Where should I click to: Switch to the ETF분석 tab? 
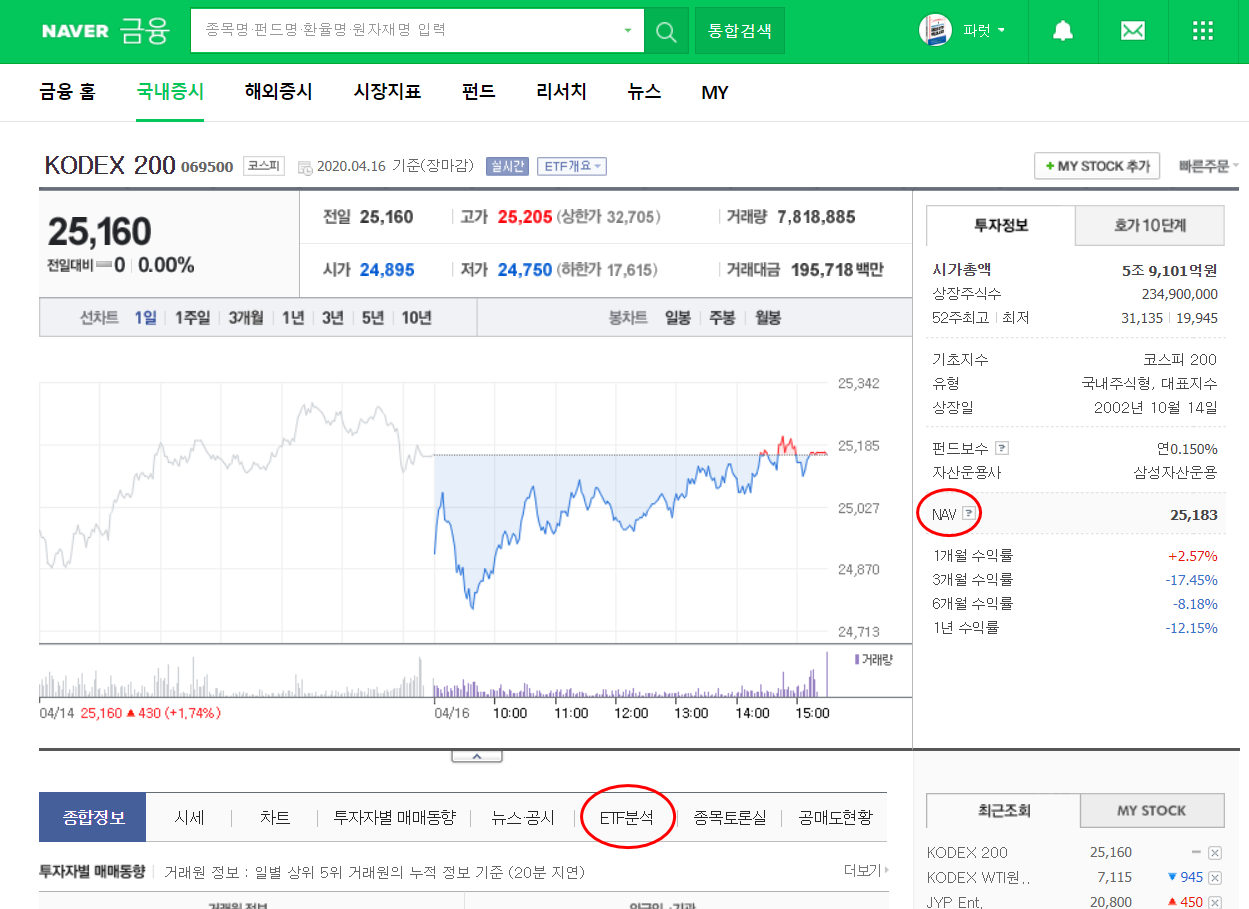626,816
